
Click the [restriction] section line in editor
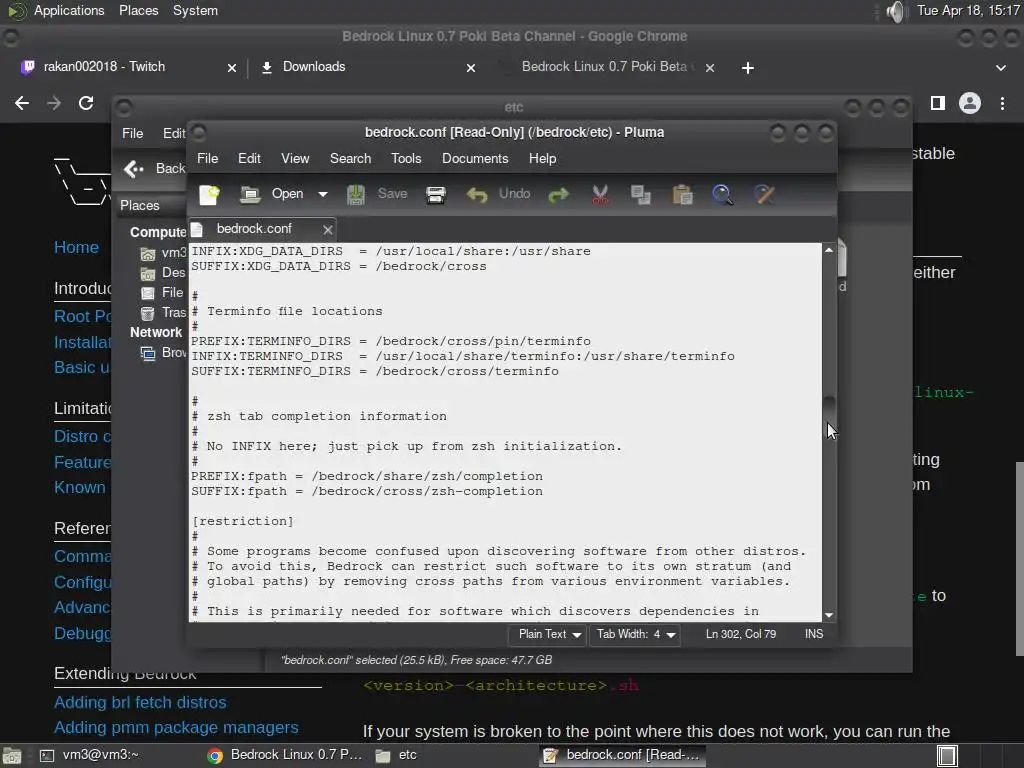tap(242, 521)
